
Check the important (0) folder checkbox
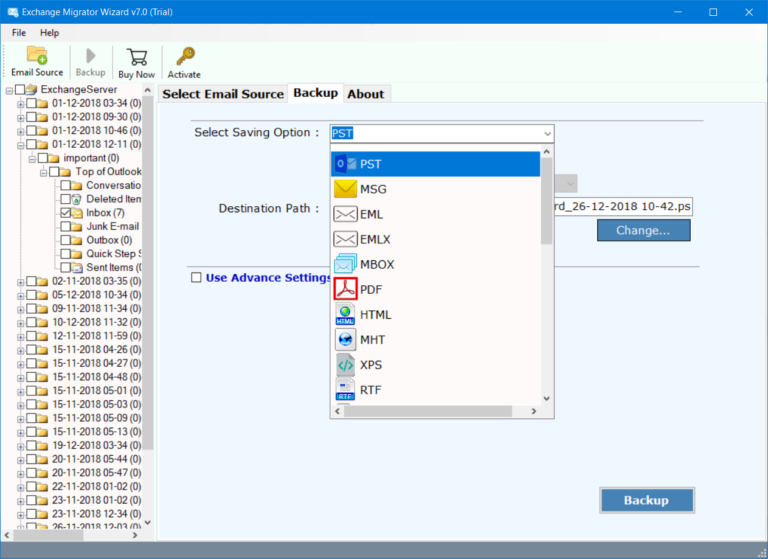43,158
